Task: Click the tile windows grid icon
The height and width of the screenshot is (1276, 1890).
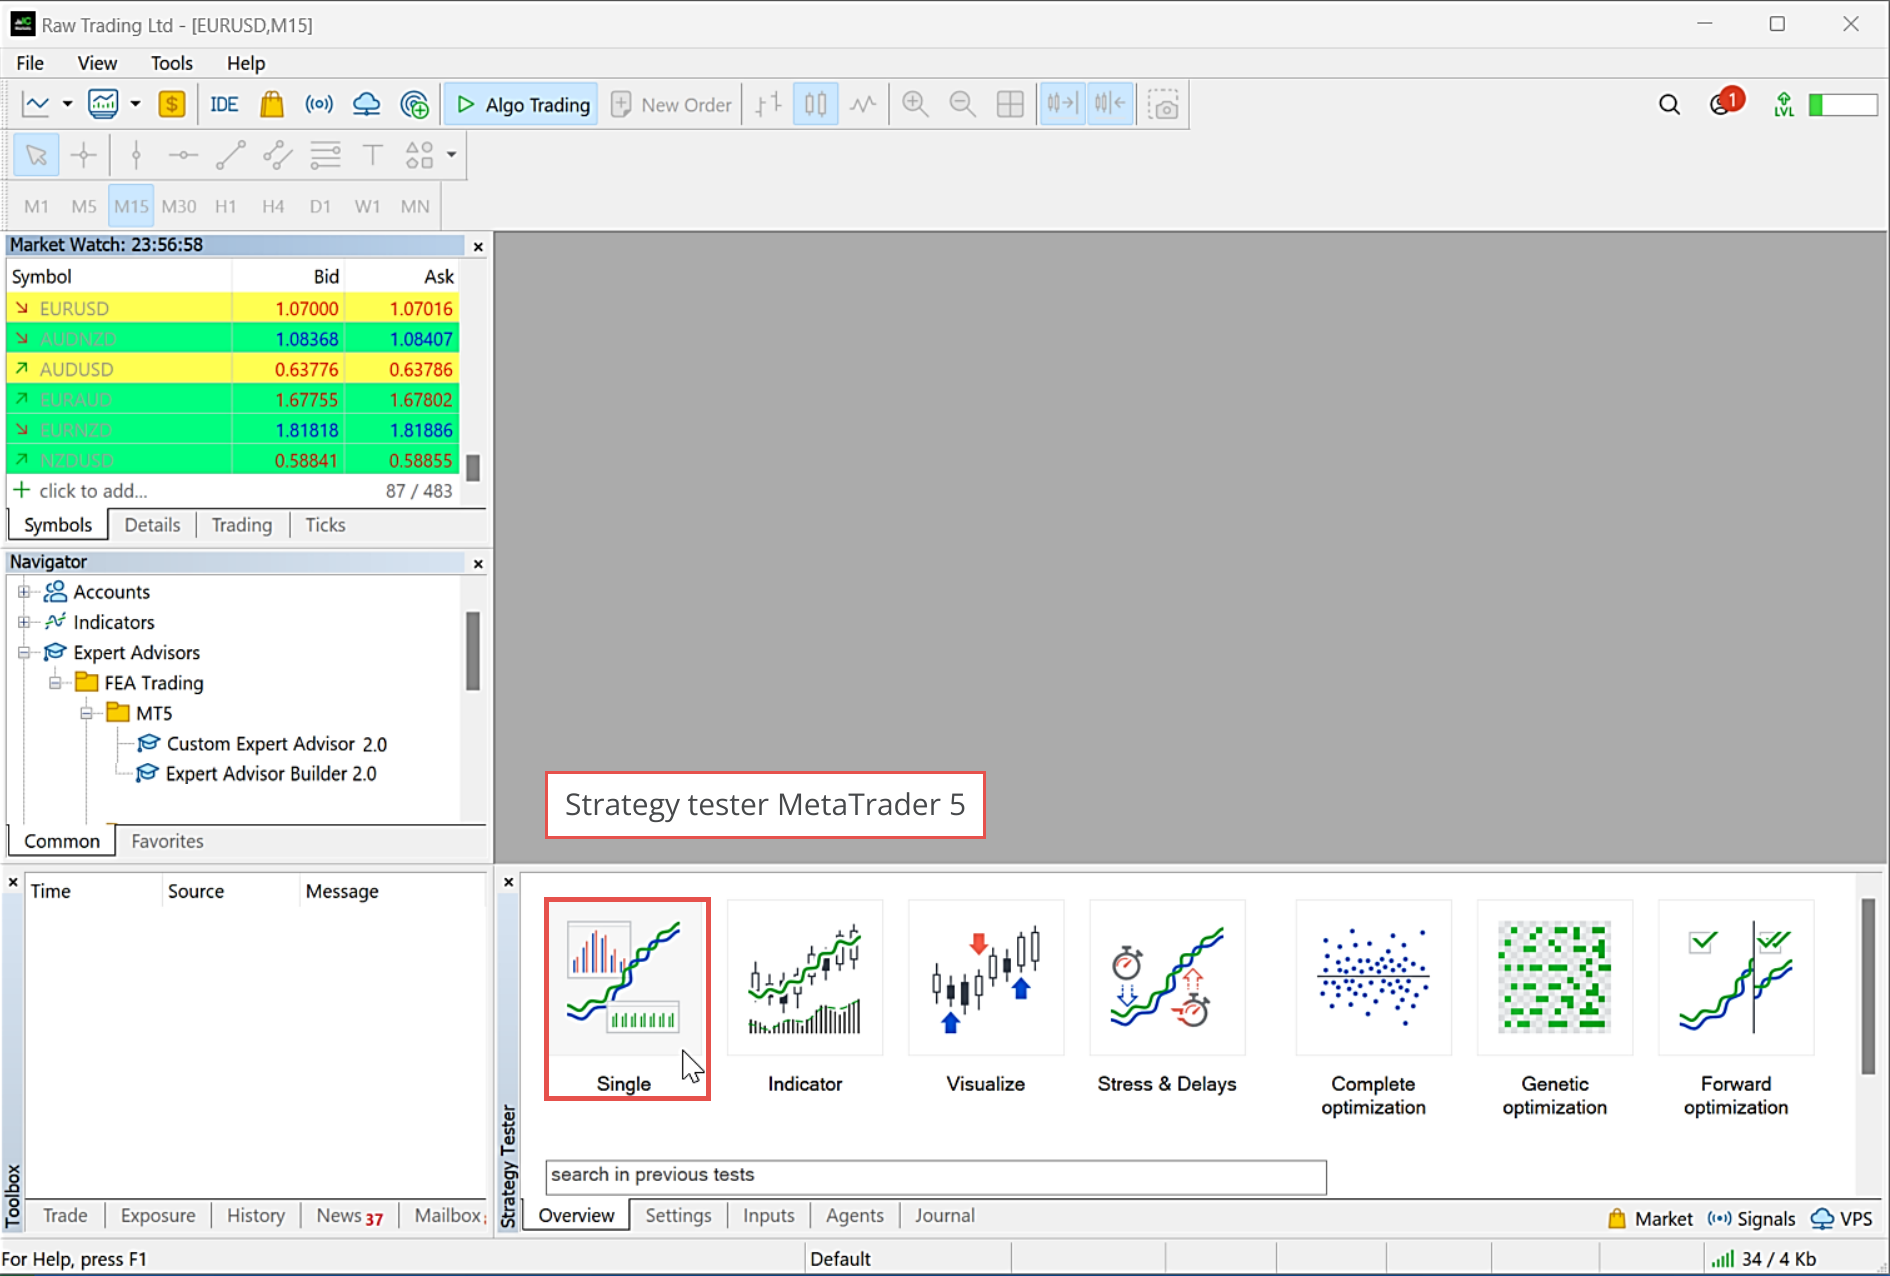Action: tap(1010, 104)
